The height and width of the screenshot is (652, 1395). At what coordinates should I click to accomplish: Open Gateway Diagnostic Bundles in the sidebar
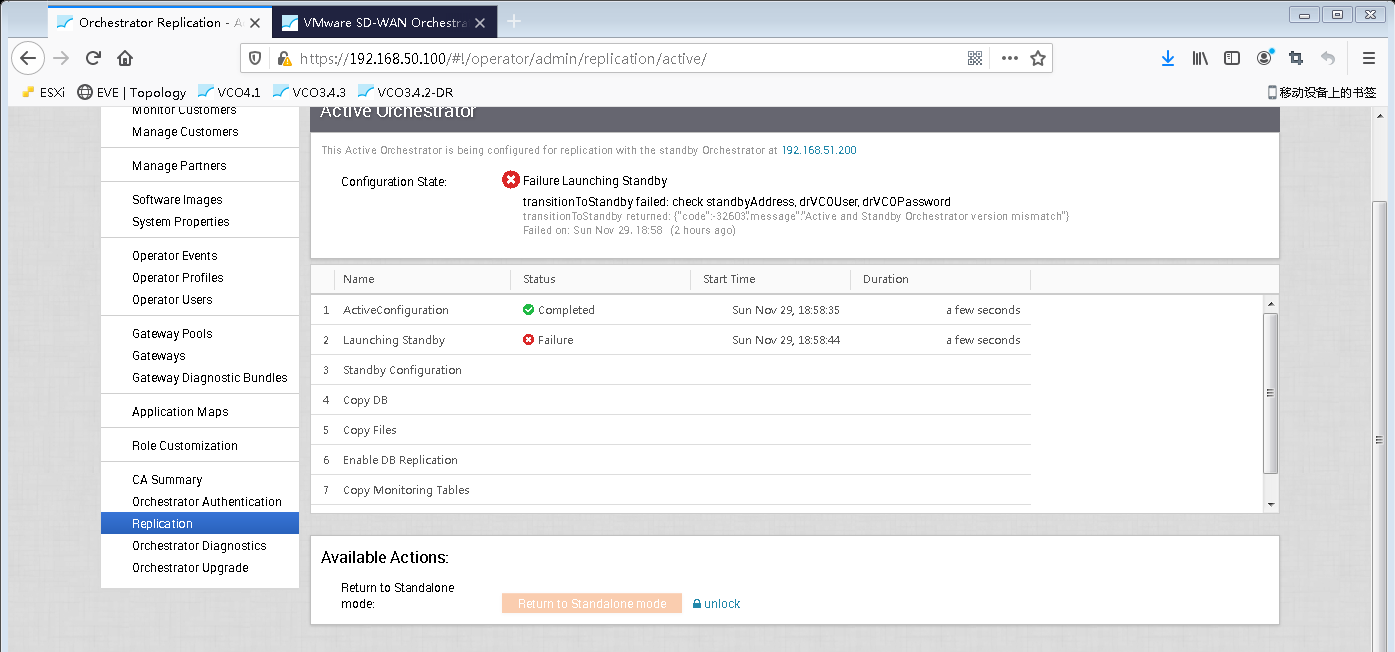click(210, 378)
